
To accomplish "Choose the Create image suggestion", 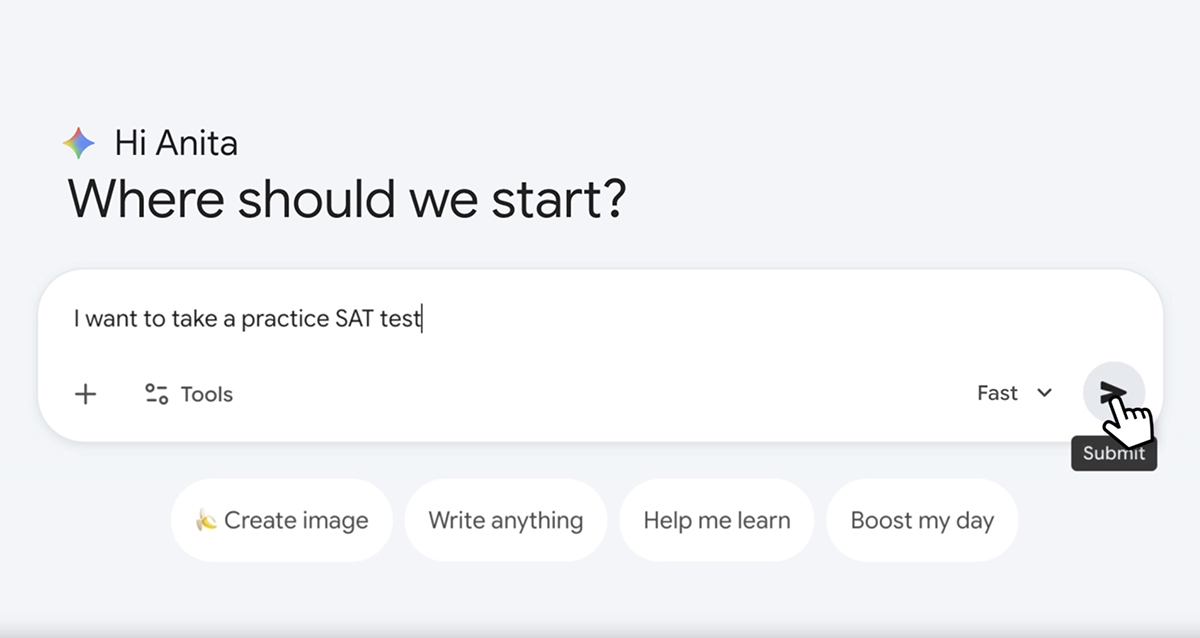I will point(281,520).
